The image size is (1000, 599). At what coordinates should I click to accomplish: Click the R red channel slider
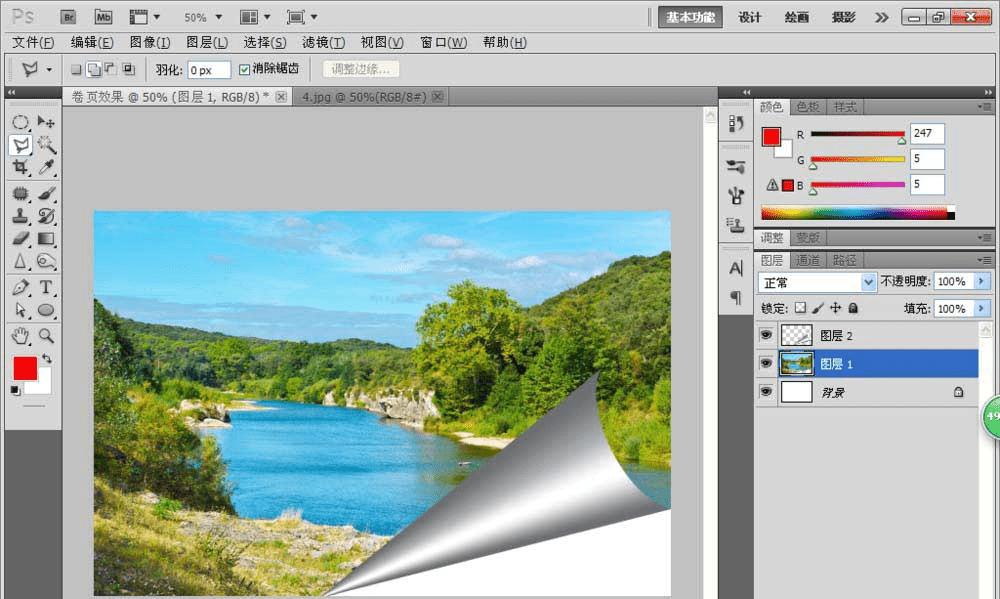click(857, 134)
